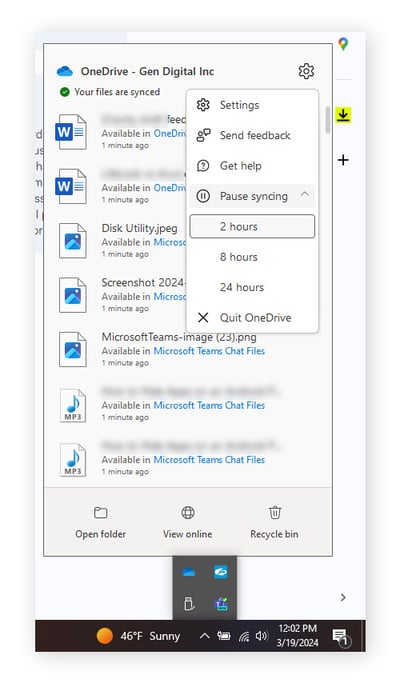Open the notification center icon

pos(341,637)
